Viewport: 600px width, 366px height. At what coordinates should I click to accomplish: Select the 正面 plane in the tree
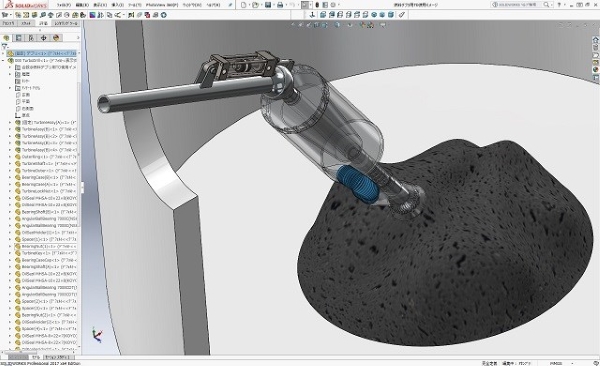tap(23, 95)
